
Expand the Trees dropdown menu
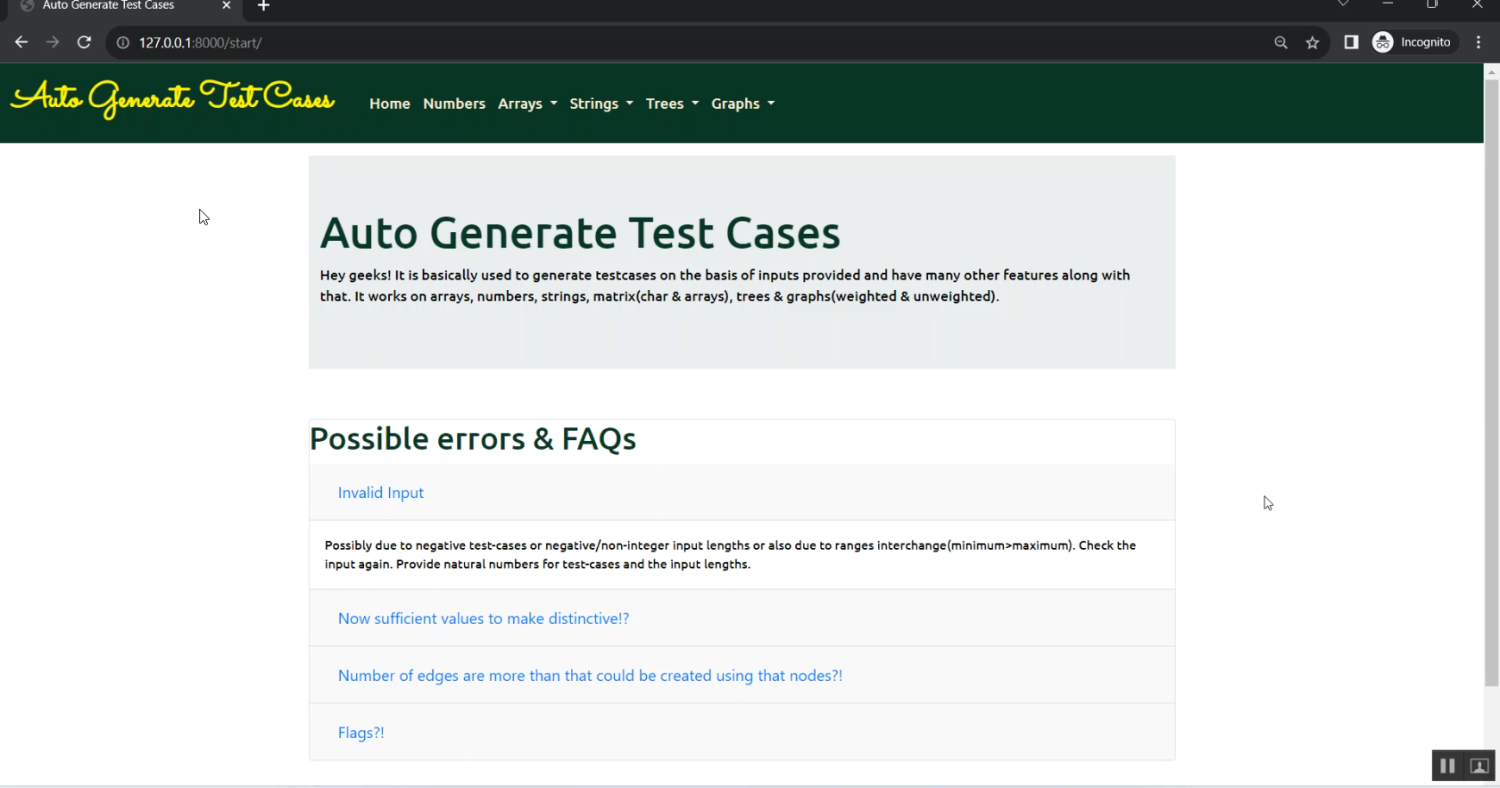(672, 104)
